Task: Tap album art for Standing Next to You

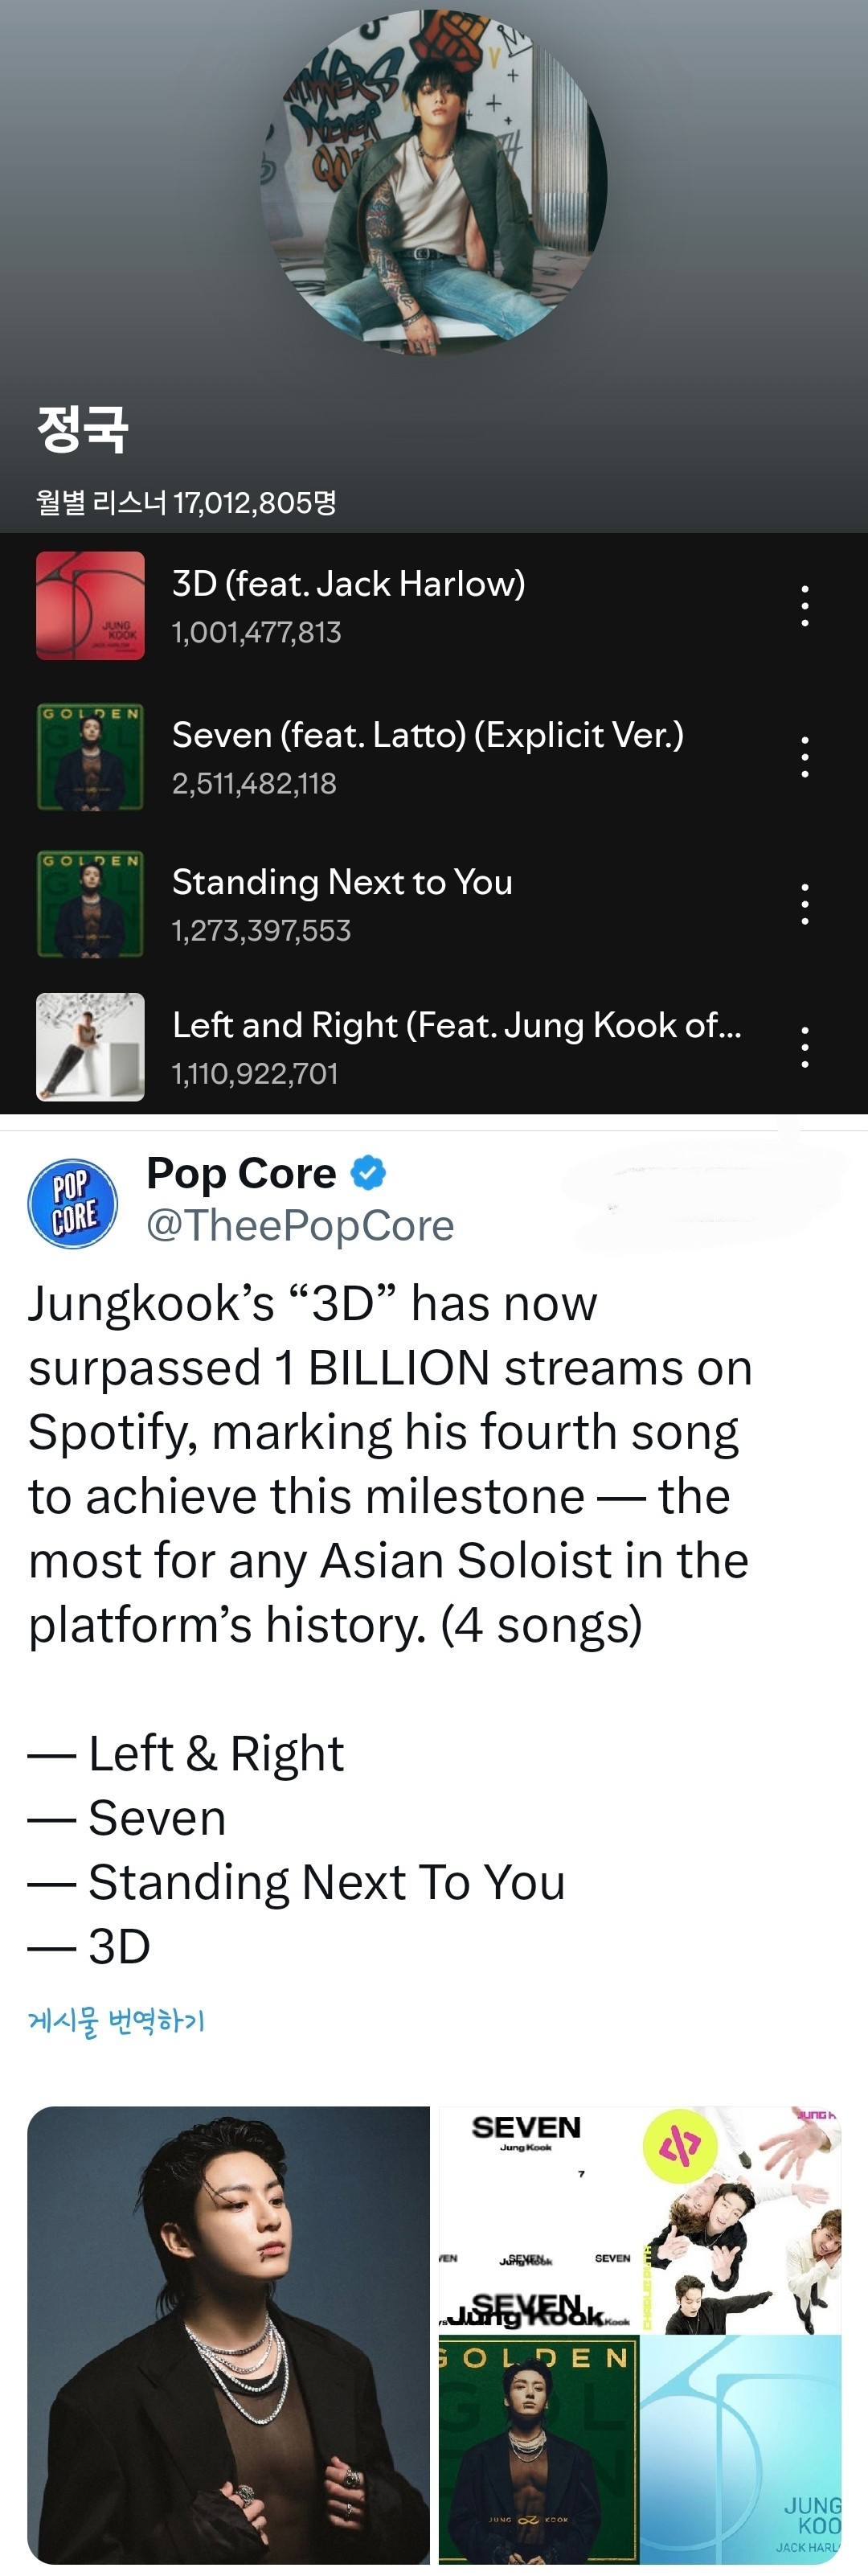Action: [x=90, y=904]
